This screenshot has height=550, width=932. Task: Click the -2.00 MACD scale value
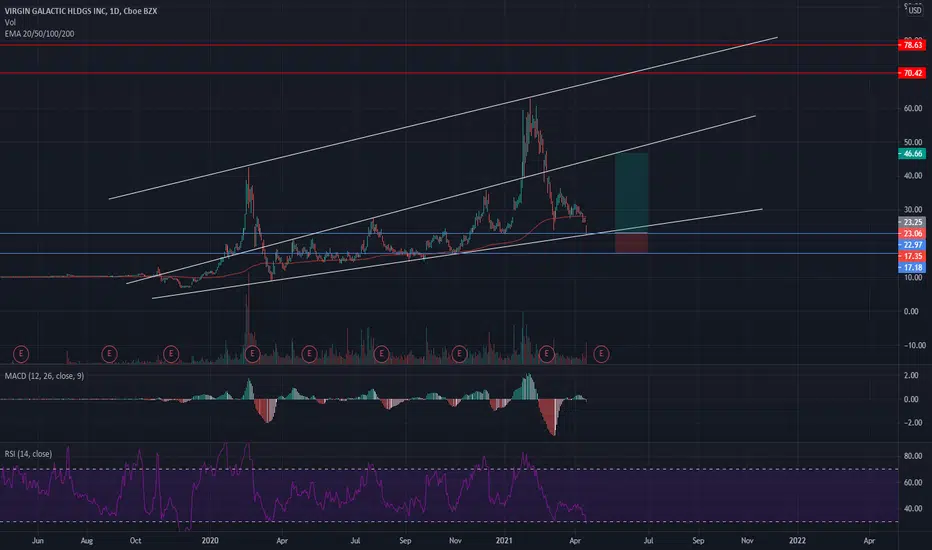910,423
